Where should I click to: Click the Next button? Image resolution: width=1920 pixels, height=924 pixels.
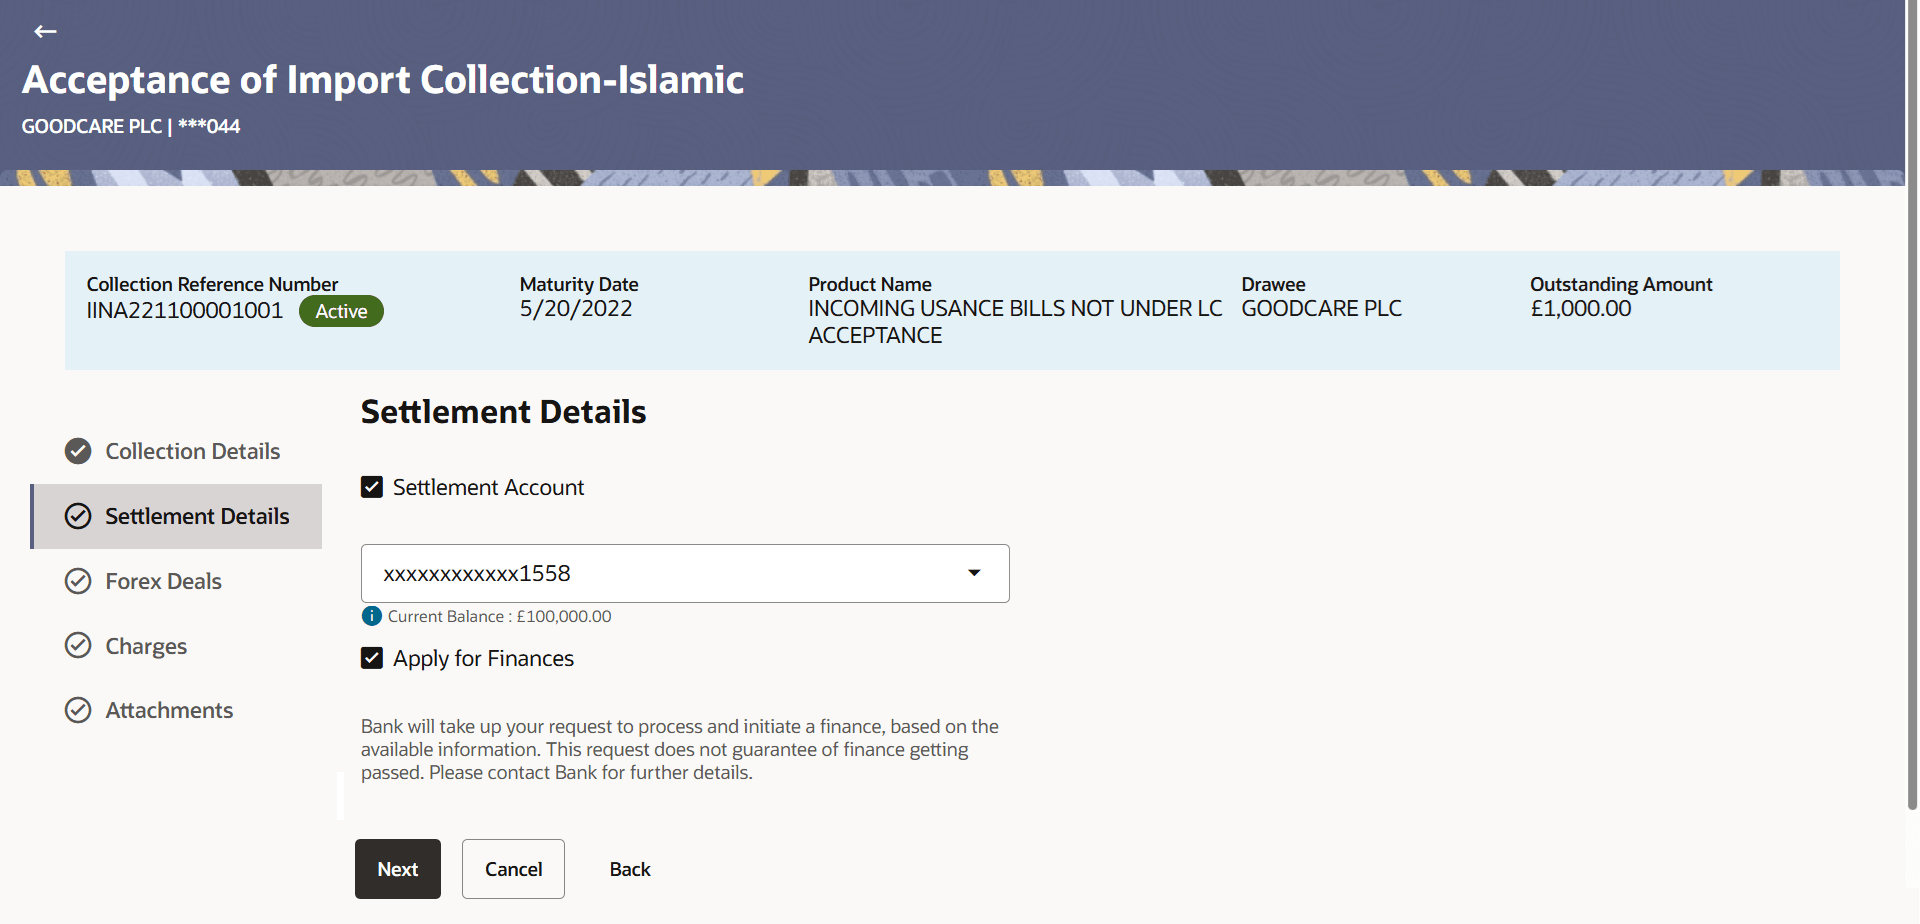click(398, 869)
